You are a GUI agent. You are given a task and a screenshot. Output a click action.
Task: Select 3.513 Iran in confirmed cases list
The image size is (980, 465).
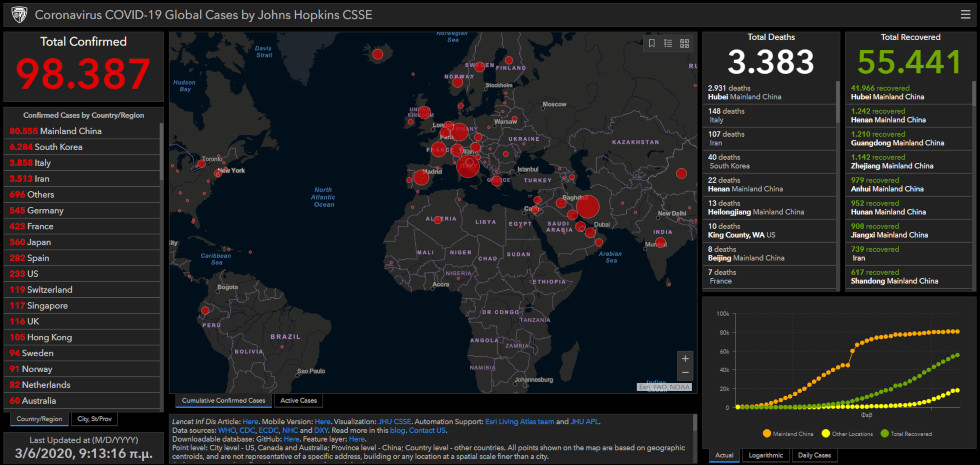[x=82, y=179]
